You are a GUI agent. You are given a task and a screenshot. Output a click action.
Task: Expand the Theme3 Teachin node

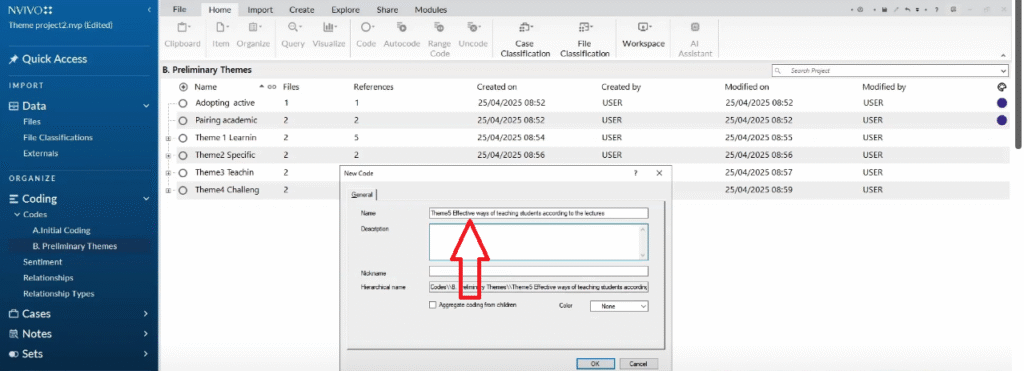coord(168,172)
